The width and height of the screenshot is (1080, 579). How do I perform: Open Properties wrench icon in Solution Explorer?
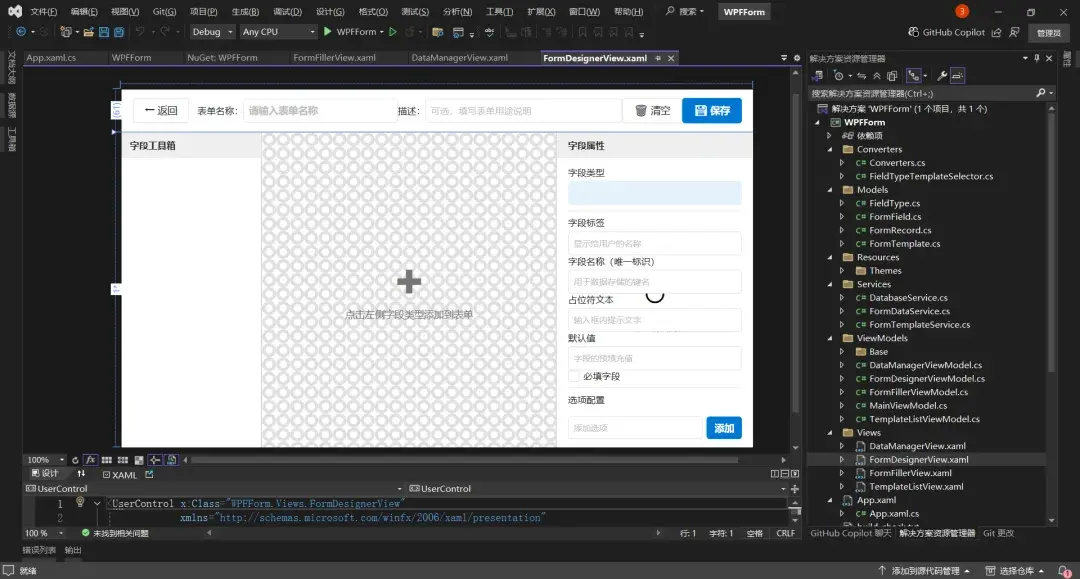(942, 76)
